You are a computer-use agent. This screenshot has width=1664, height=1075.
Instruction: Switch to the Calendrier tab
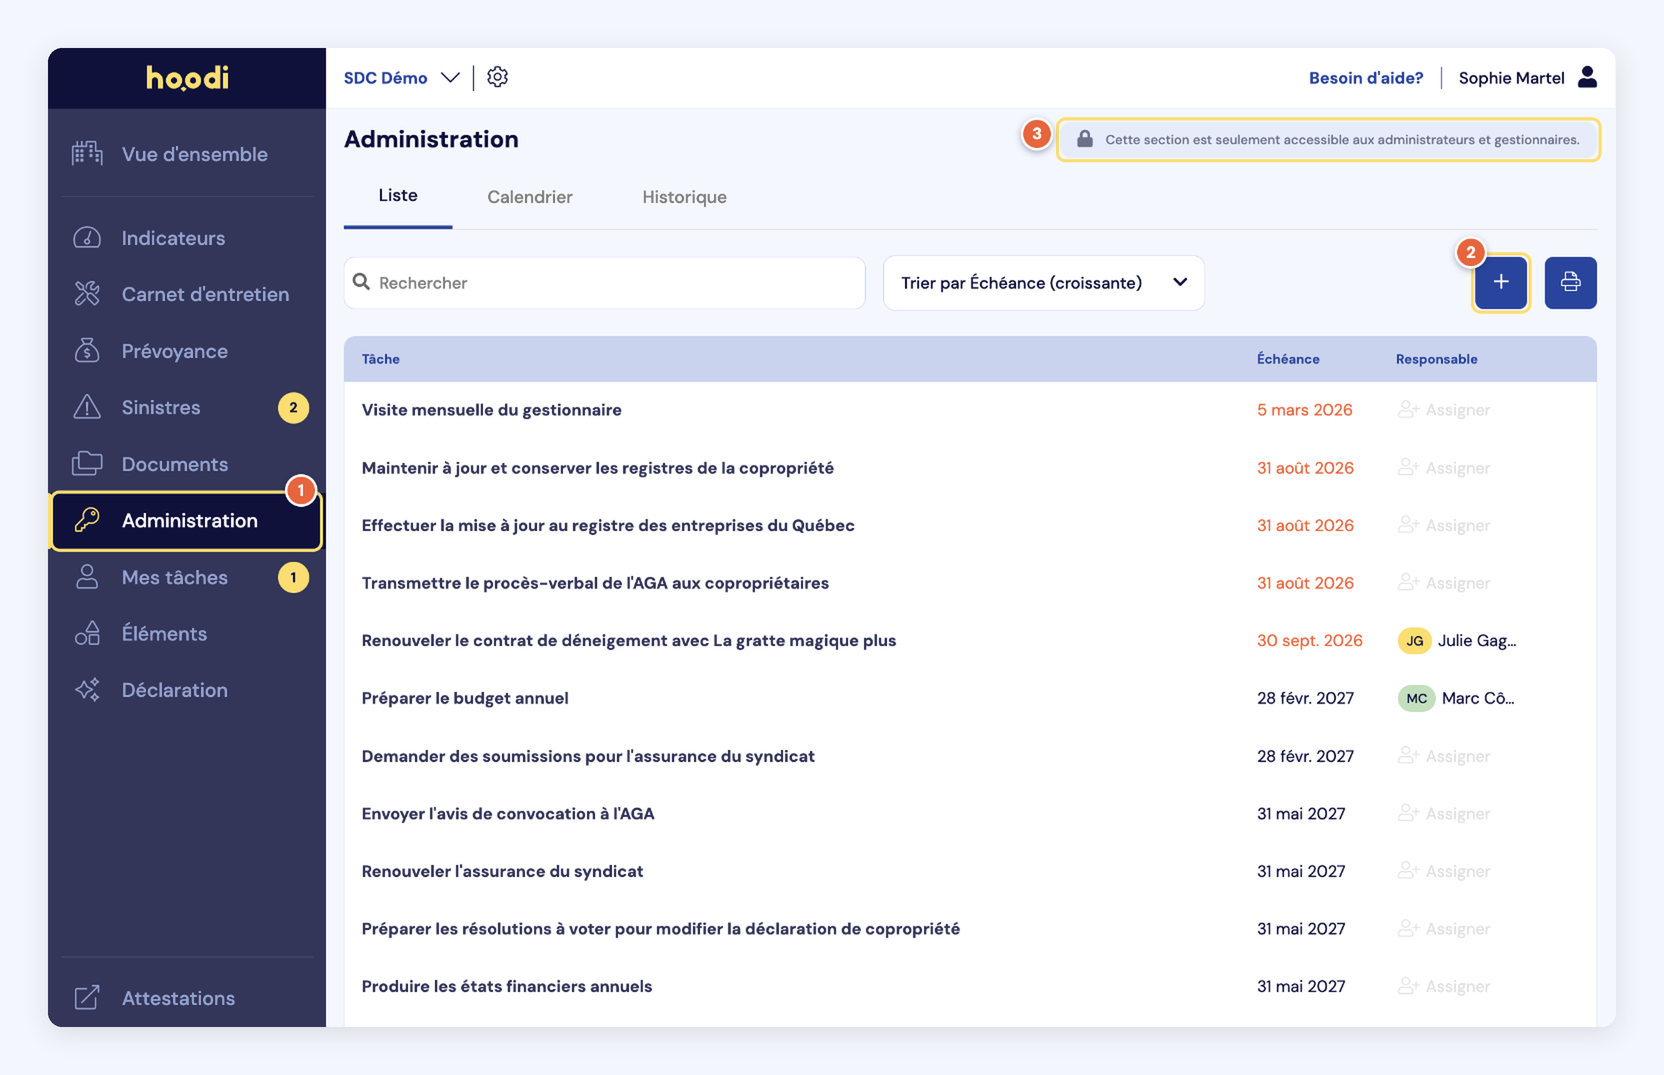[x=530, y=197]
